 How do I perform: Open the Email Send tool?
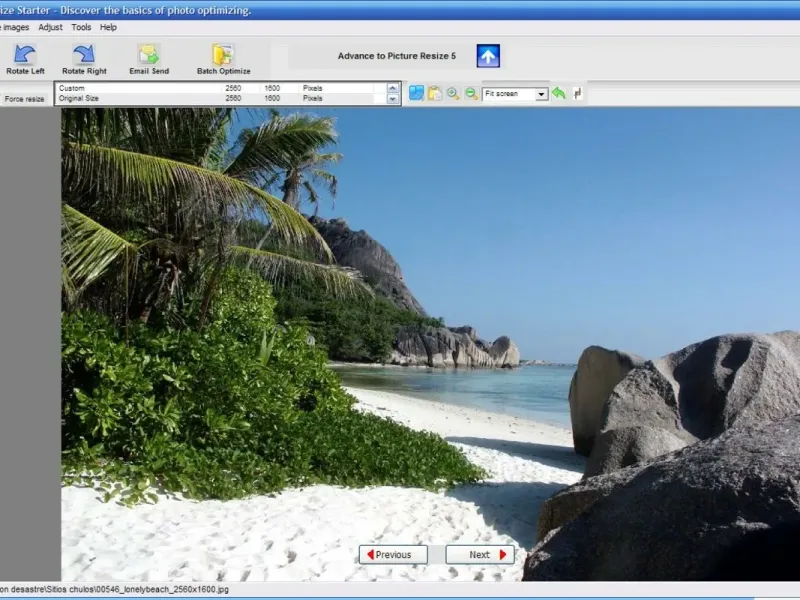click(x=149, y=60)
